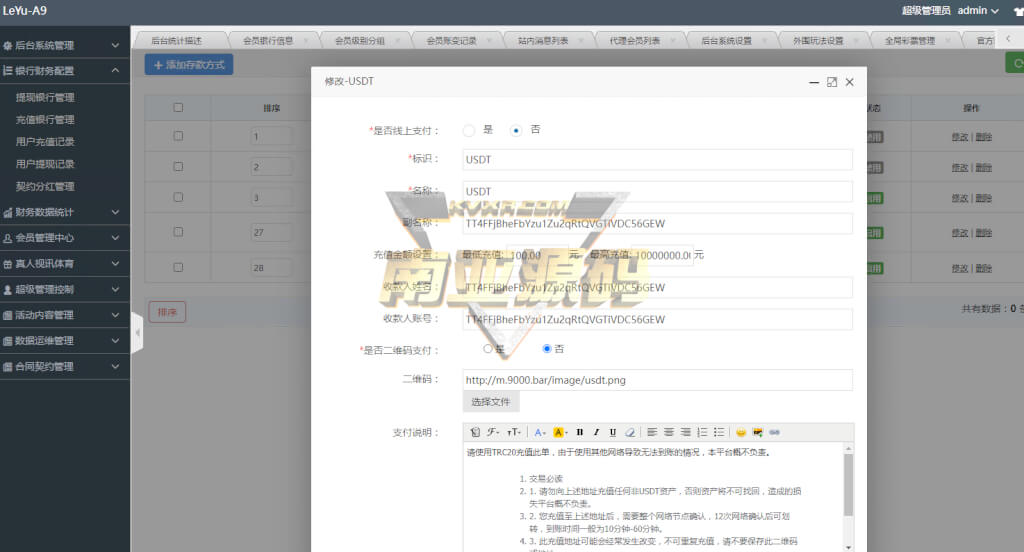Image resolution: width=1024 pixels, height=552 pixels.
Task: Click the 添加存款方式 button
Action: [189, 65]
